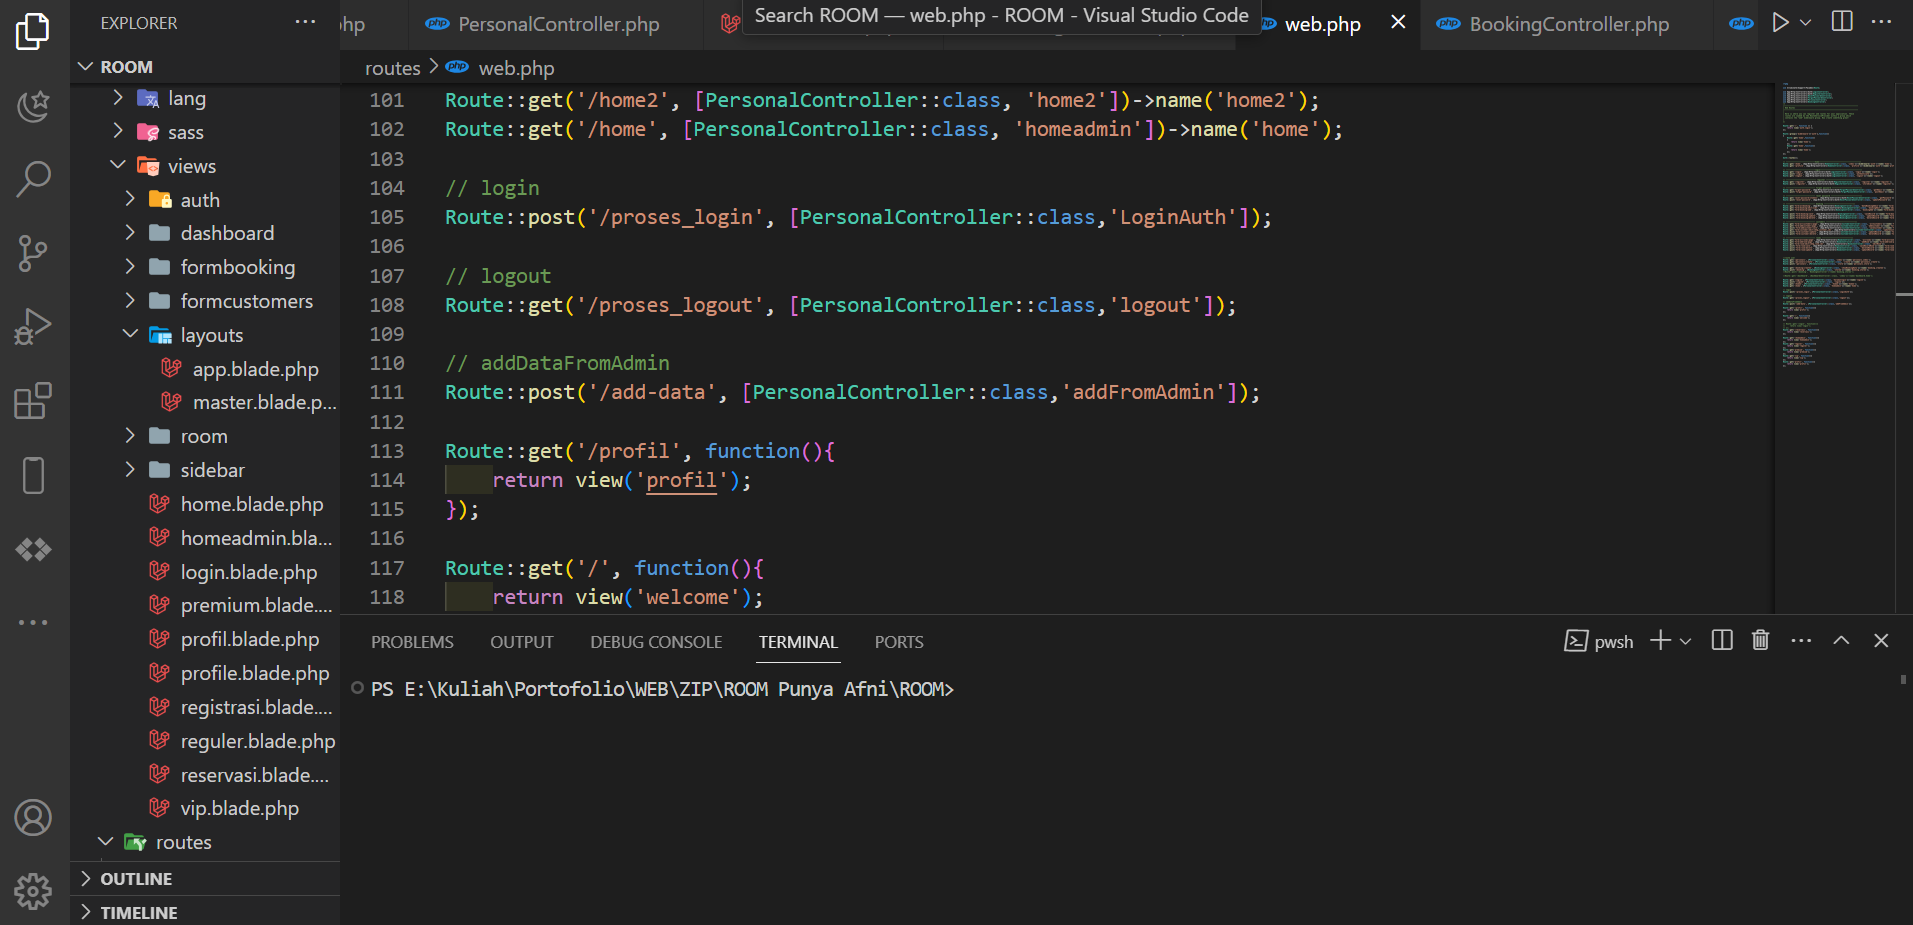This screenshot has width=1913, height=925.
Task: Open the starred extension icon in activity bar
Action: [x=33, y=105]
